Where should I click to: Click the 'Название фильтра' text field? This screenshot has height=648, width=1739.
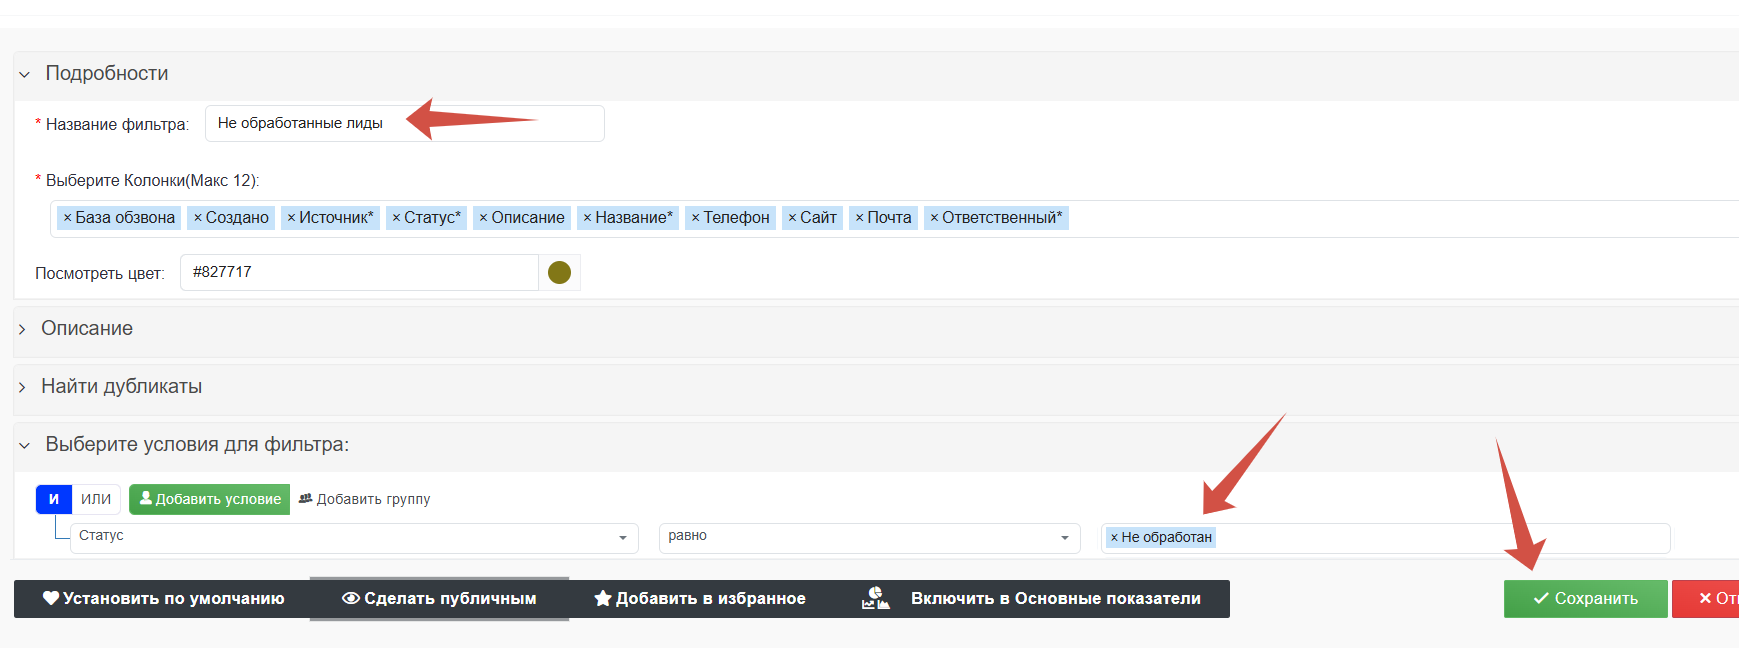tap(404, 124)
